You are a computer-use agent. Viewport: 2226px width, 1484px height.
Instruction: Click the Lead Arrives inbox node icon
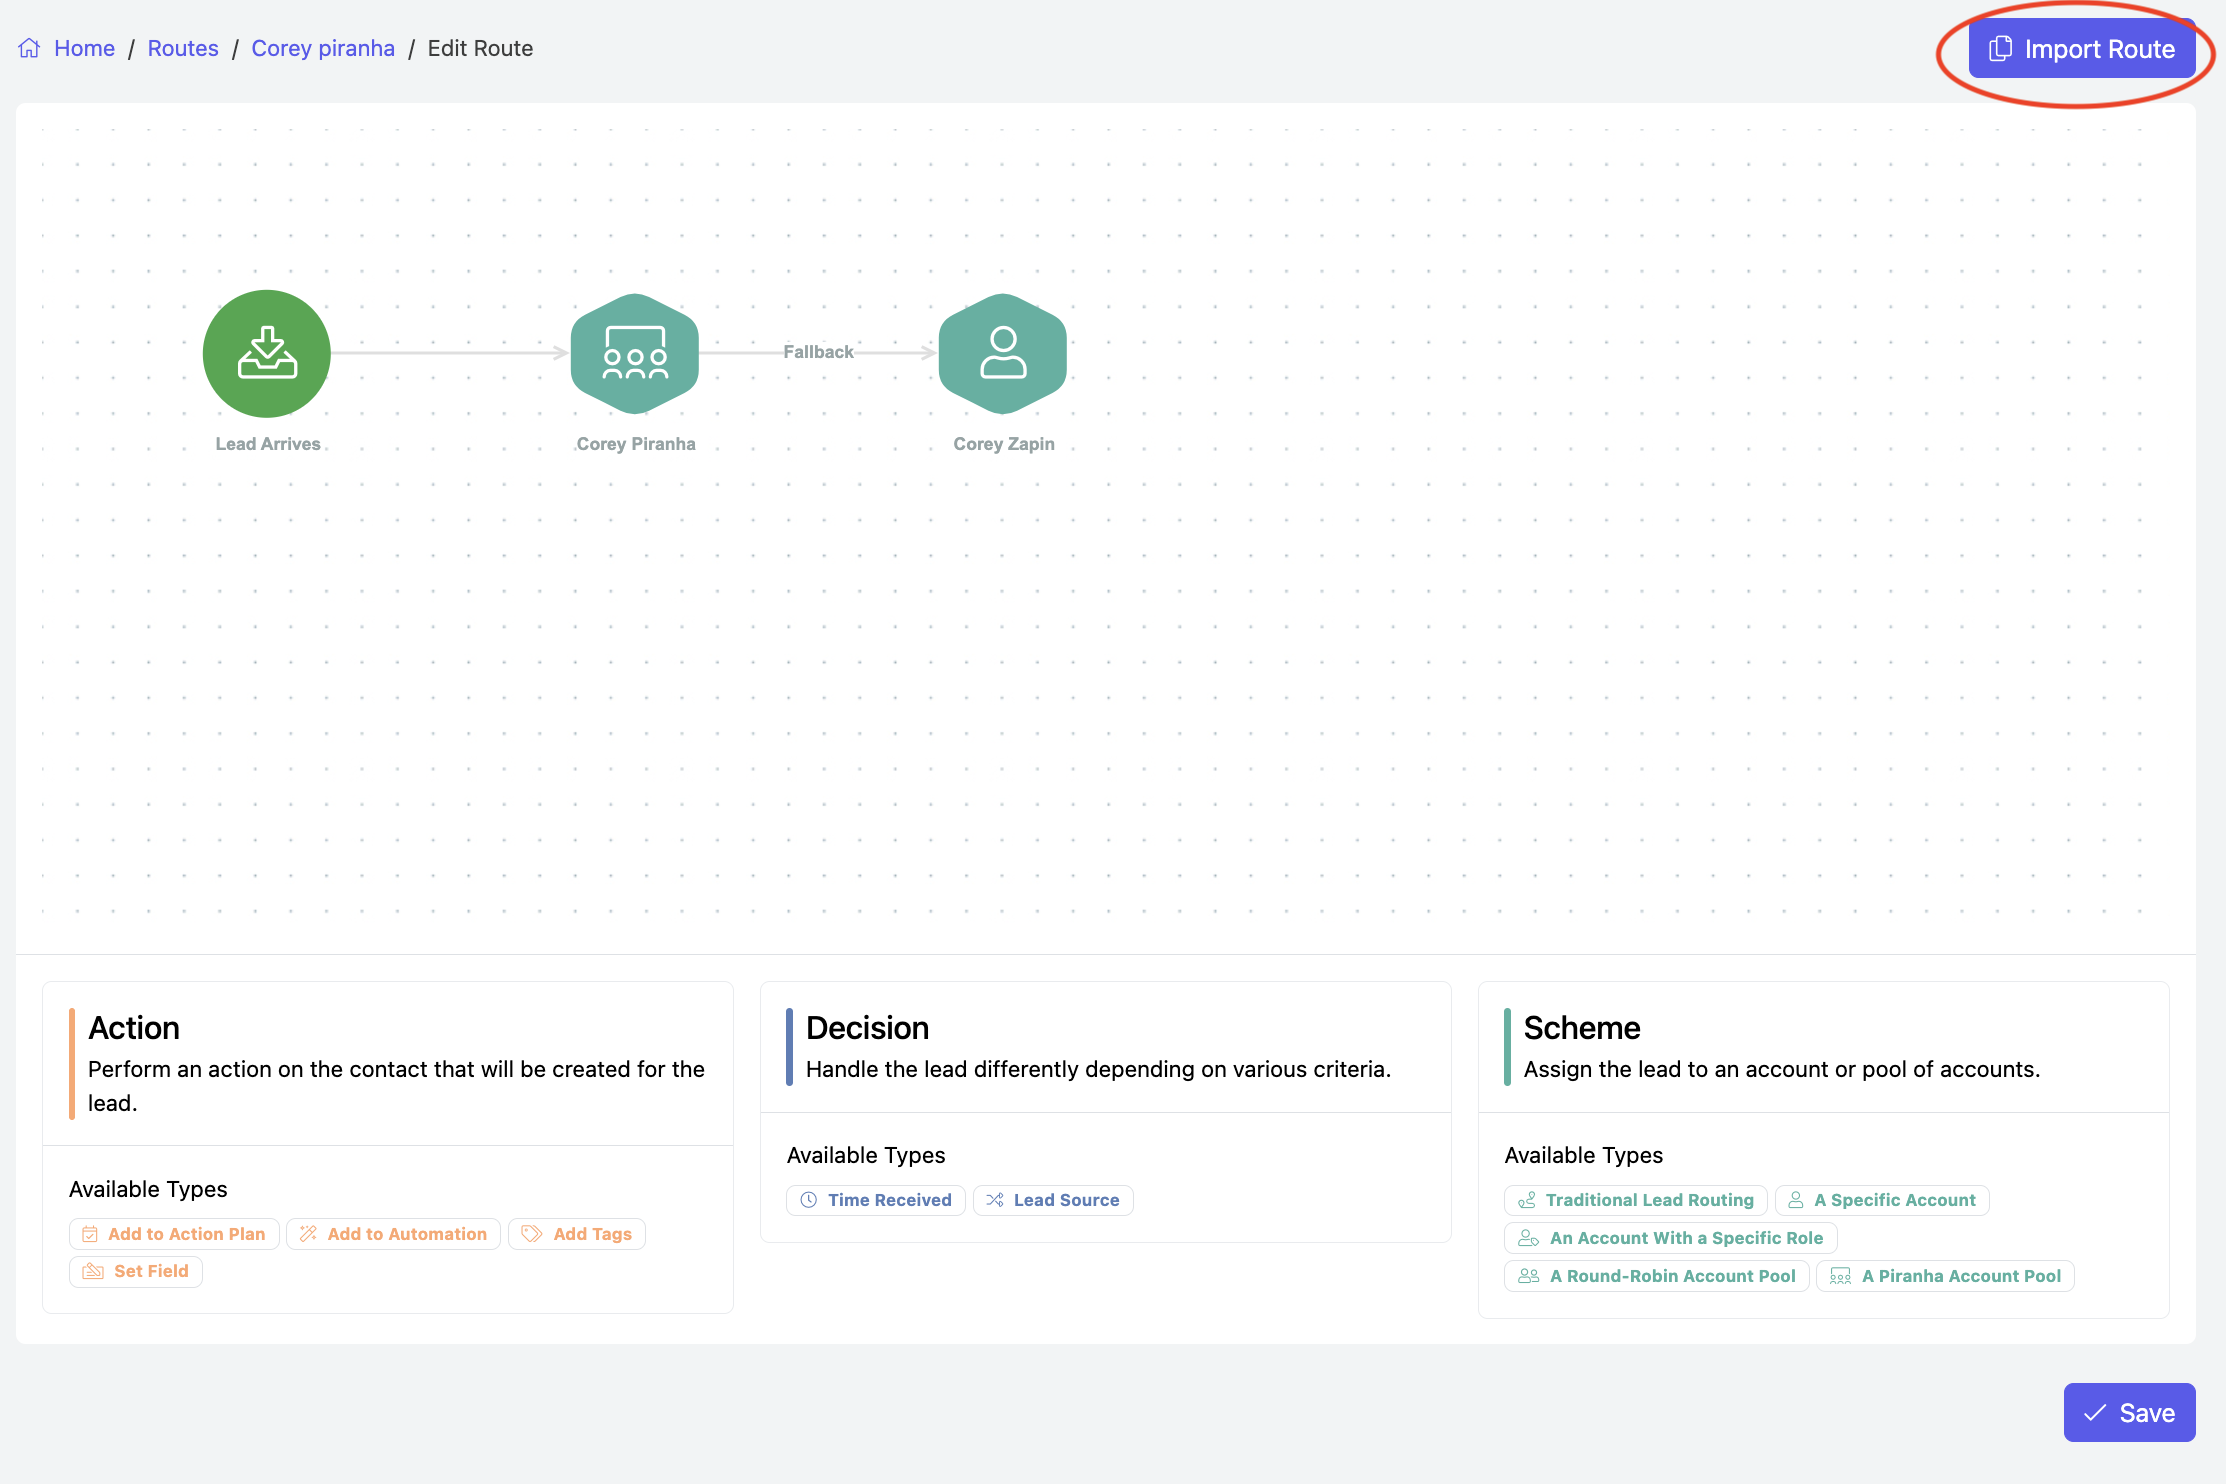[267, 353]
